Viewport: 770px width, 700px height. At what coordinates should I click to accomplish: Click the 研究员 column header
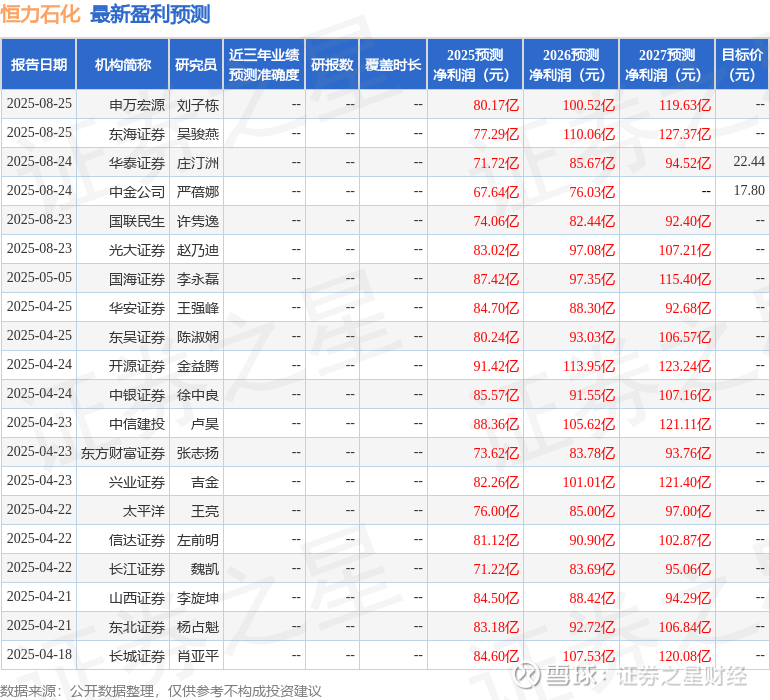tap(196, 64)
